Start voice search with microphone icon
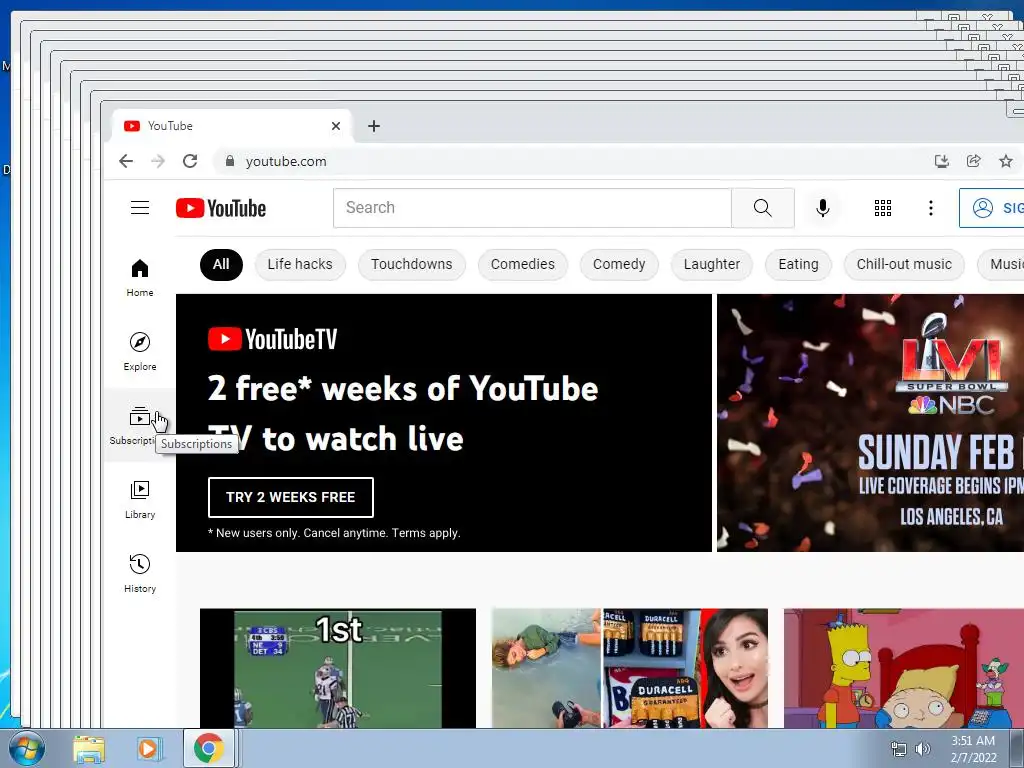 pos(823,208)
